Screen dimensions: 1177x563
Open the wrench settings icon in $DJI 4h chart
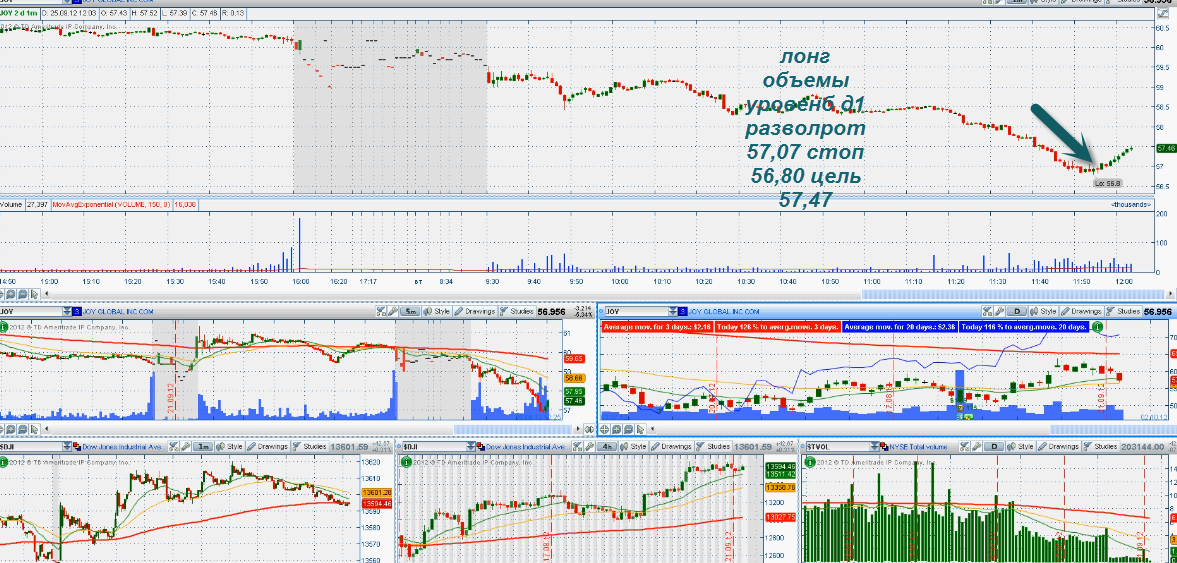tap(589, 446)
